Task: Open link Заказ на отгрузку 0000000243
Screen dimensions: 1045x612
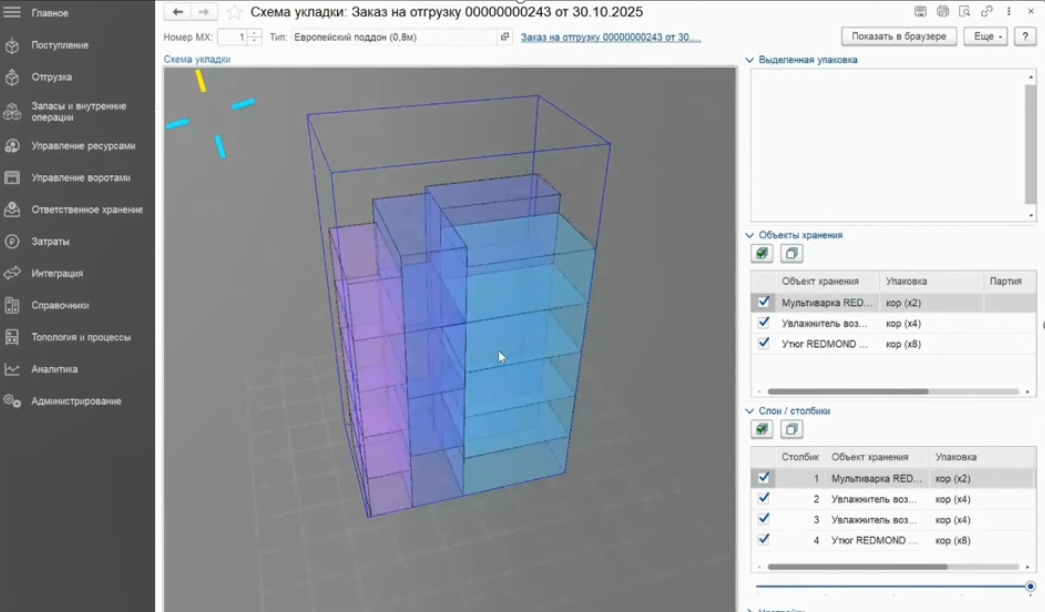Action: pos(610,37)
